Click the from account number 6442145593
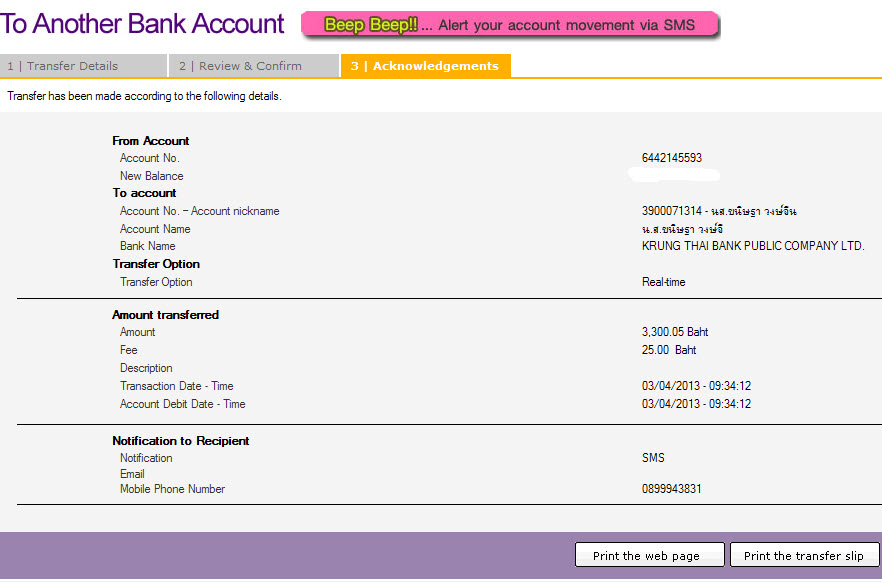Screen dimensions: 882x585 tap(672, 158)
